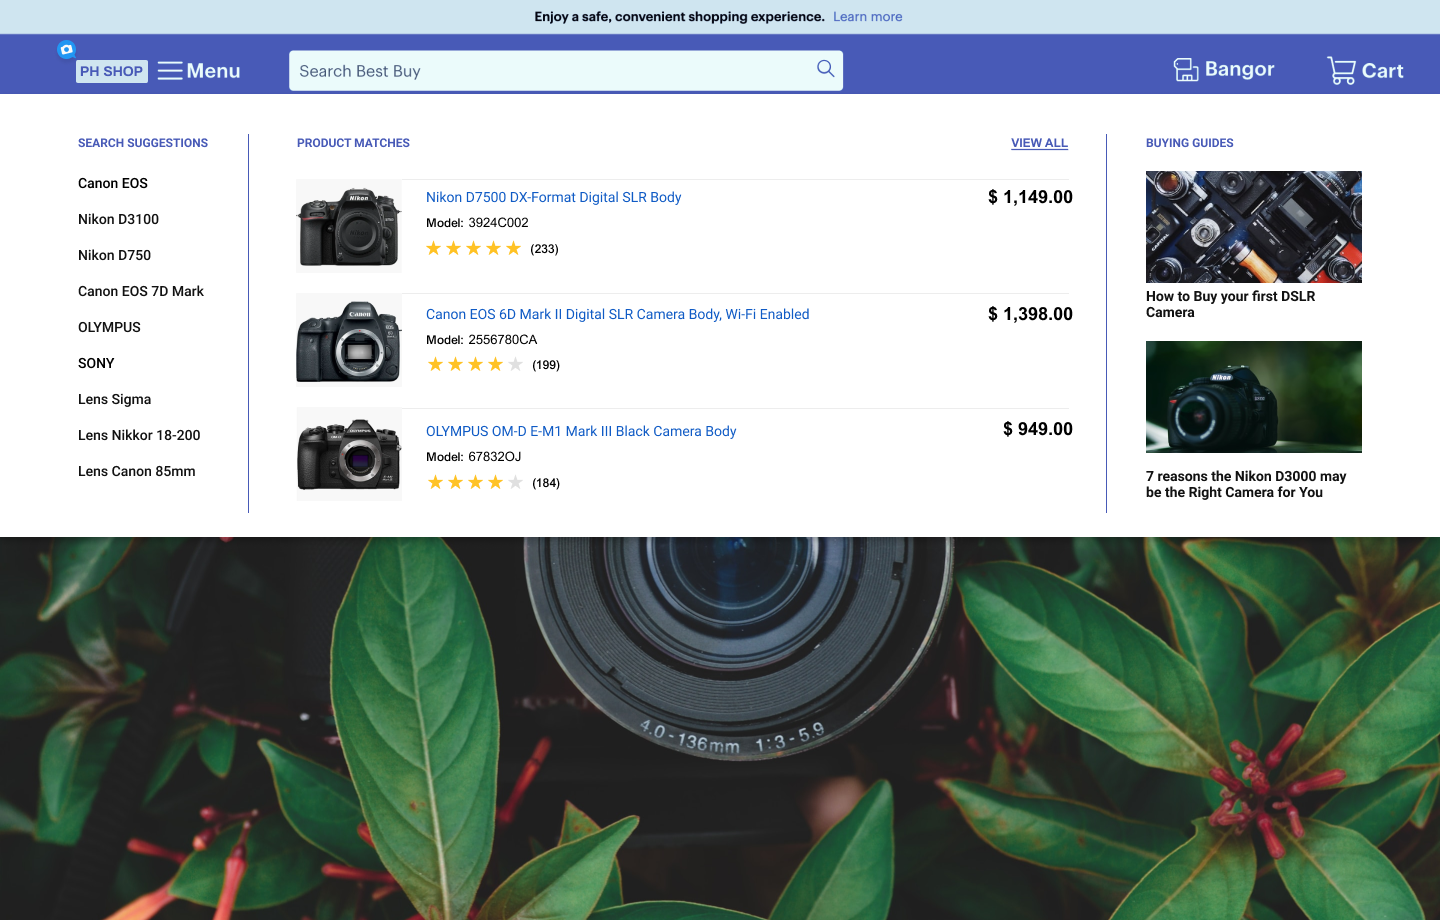This screenshot has width=1440, height=920.
Task: Open the hamburger Menu icon
Action: [x=170, y=71]
